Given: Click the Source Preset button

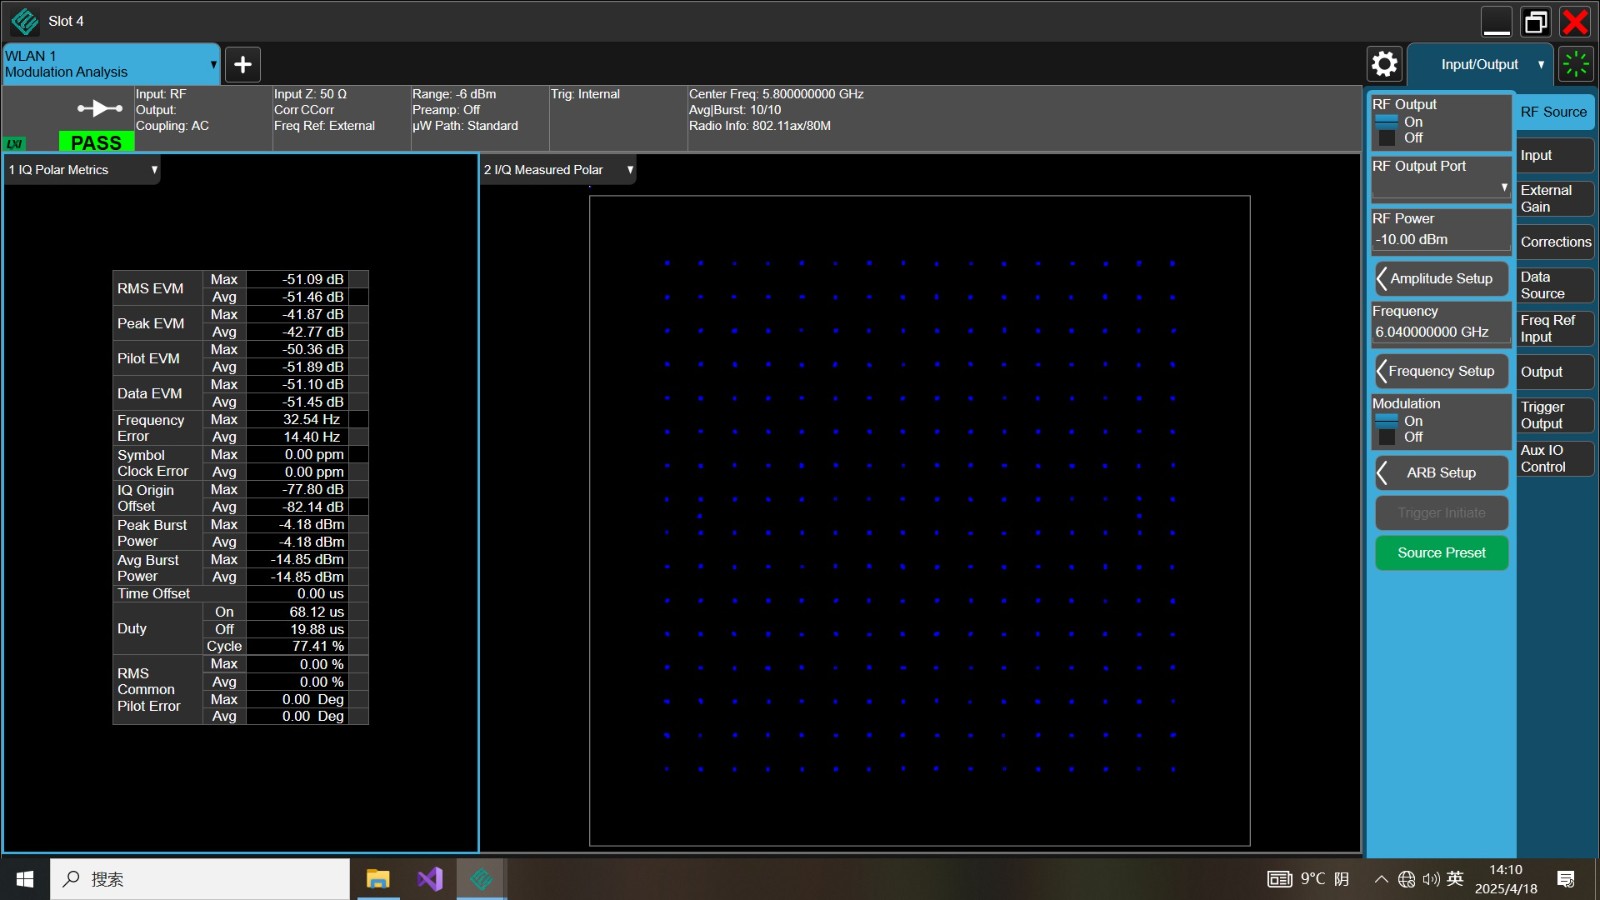Looking at the screenshot, I should click(1441, 553).
